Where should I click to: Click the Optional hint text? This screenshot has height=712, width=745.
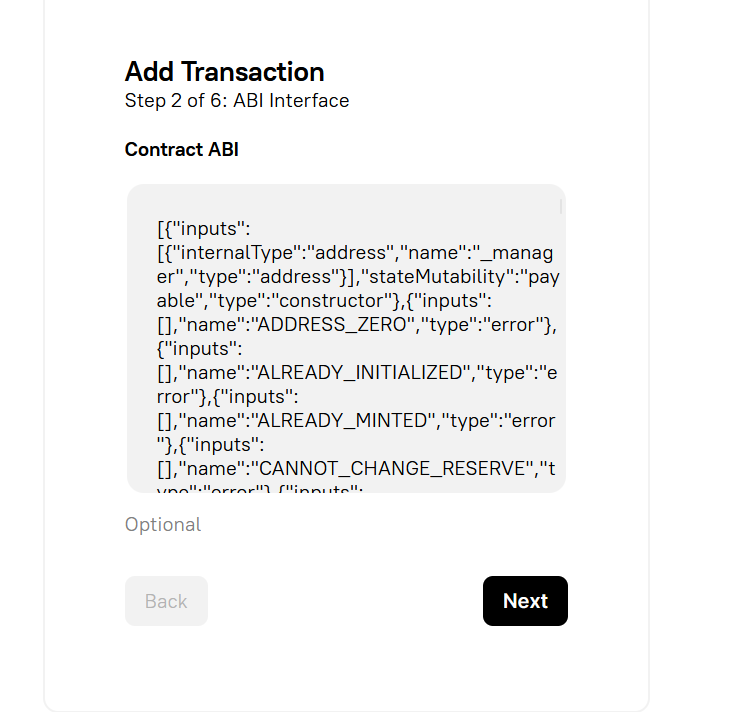pyautogui.click(x=163, y=525)
